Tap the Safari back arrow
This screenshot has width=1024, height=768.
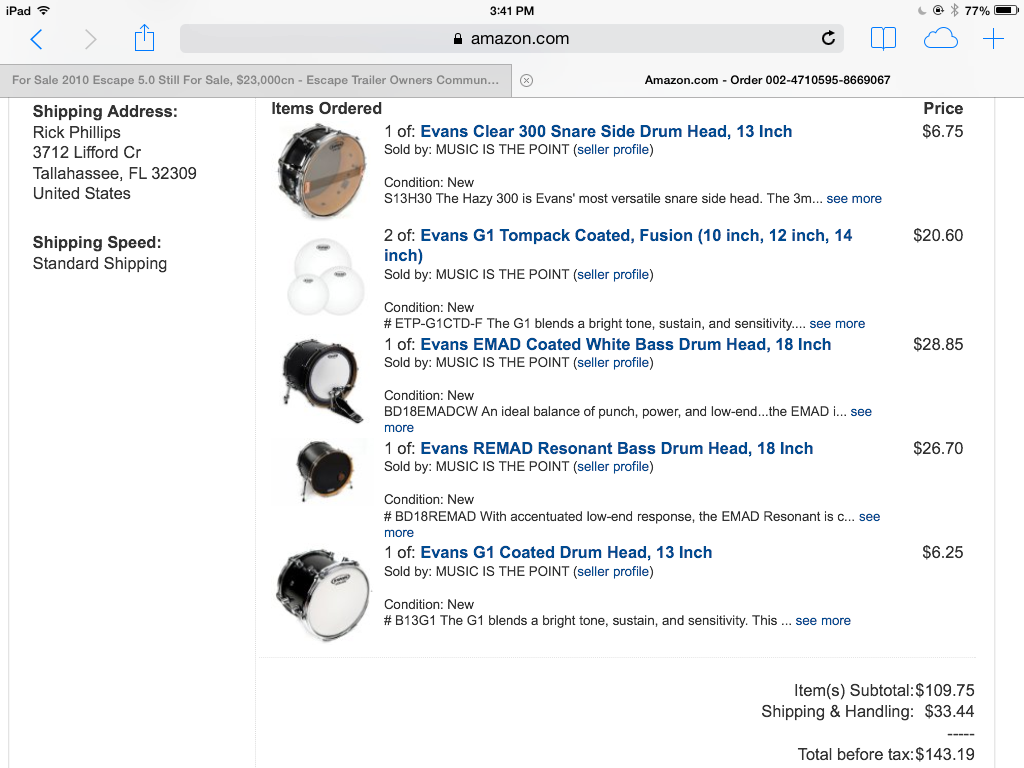37,39
